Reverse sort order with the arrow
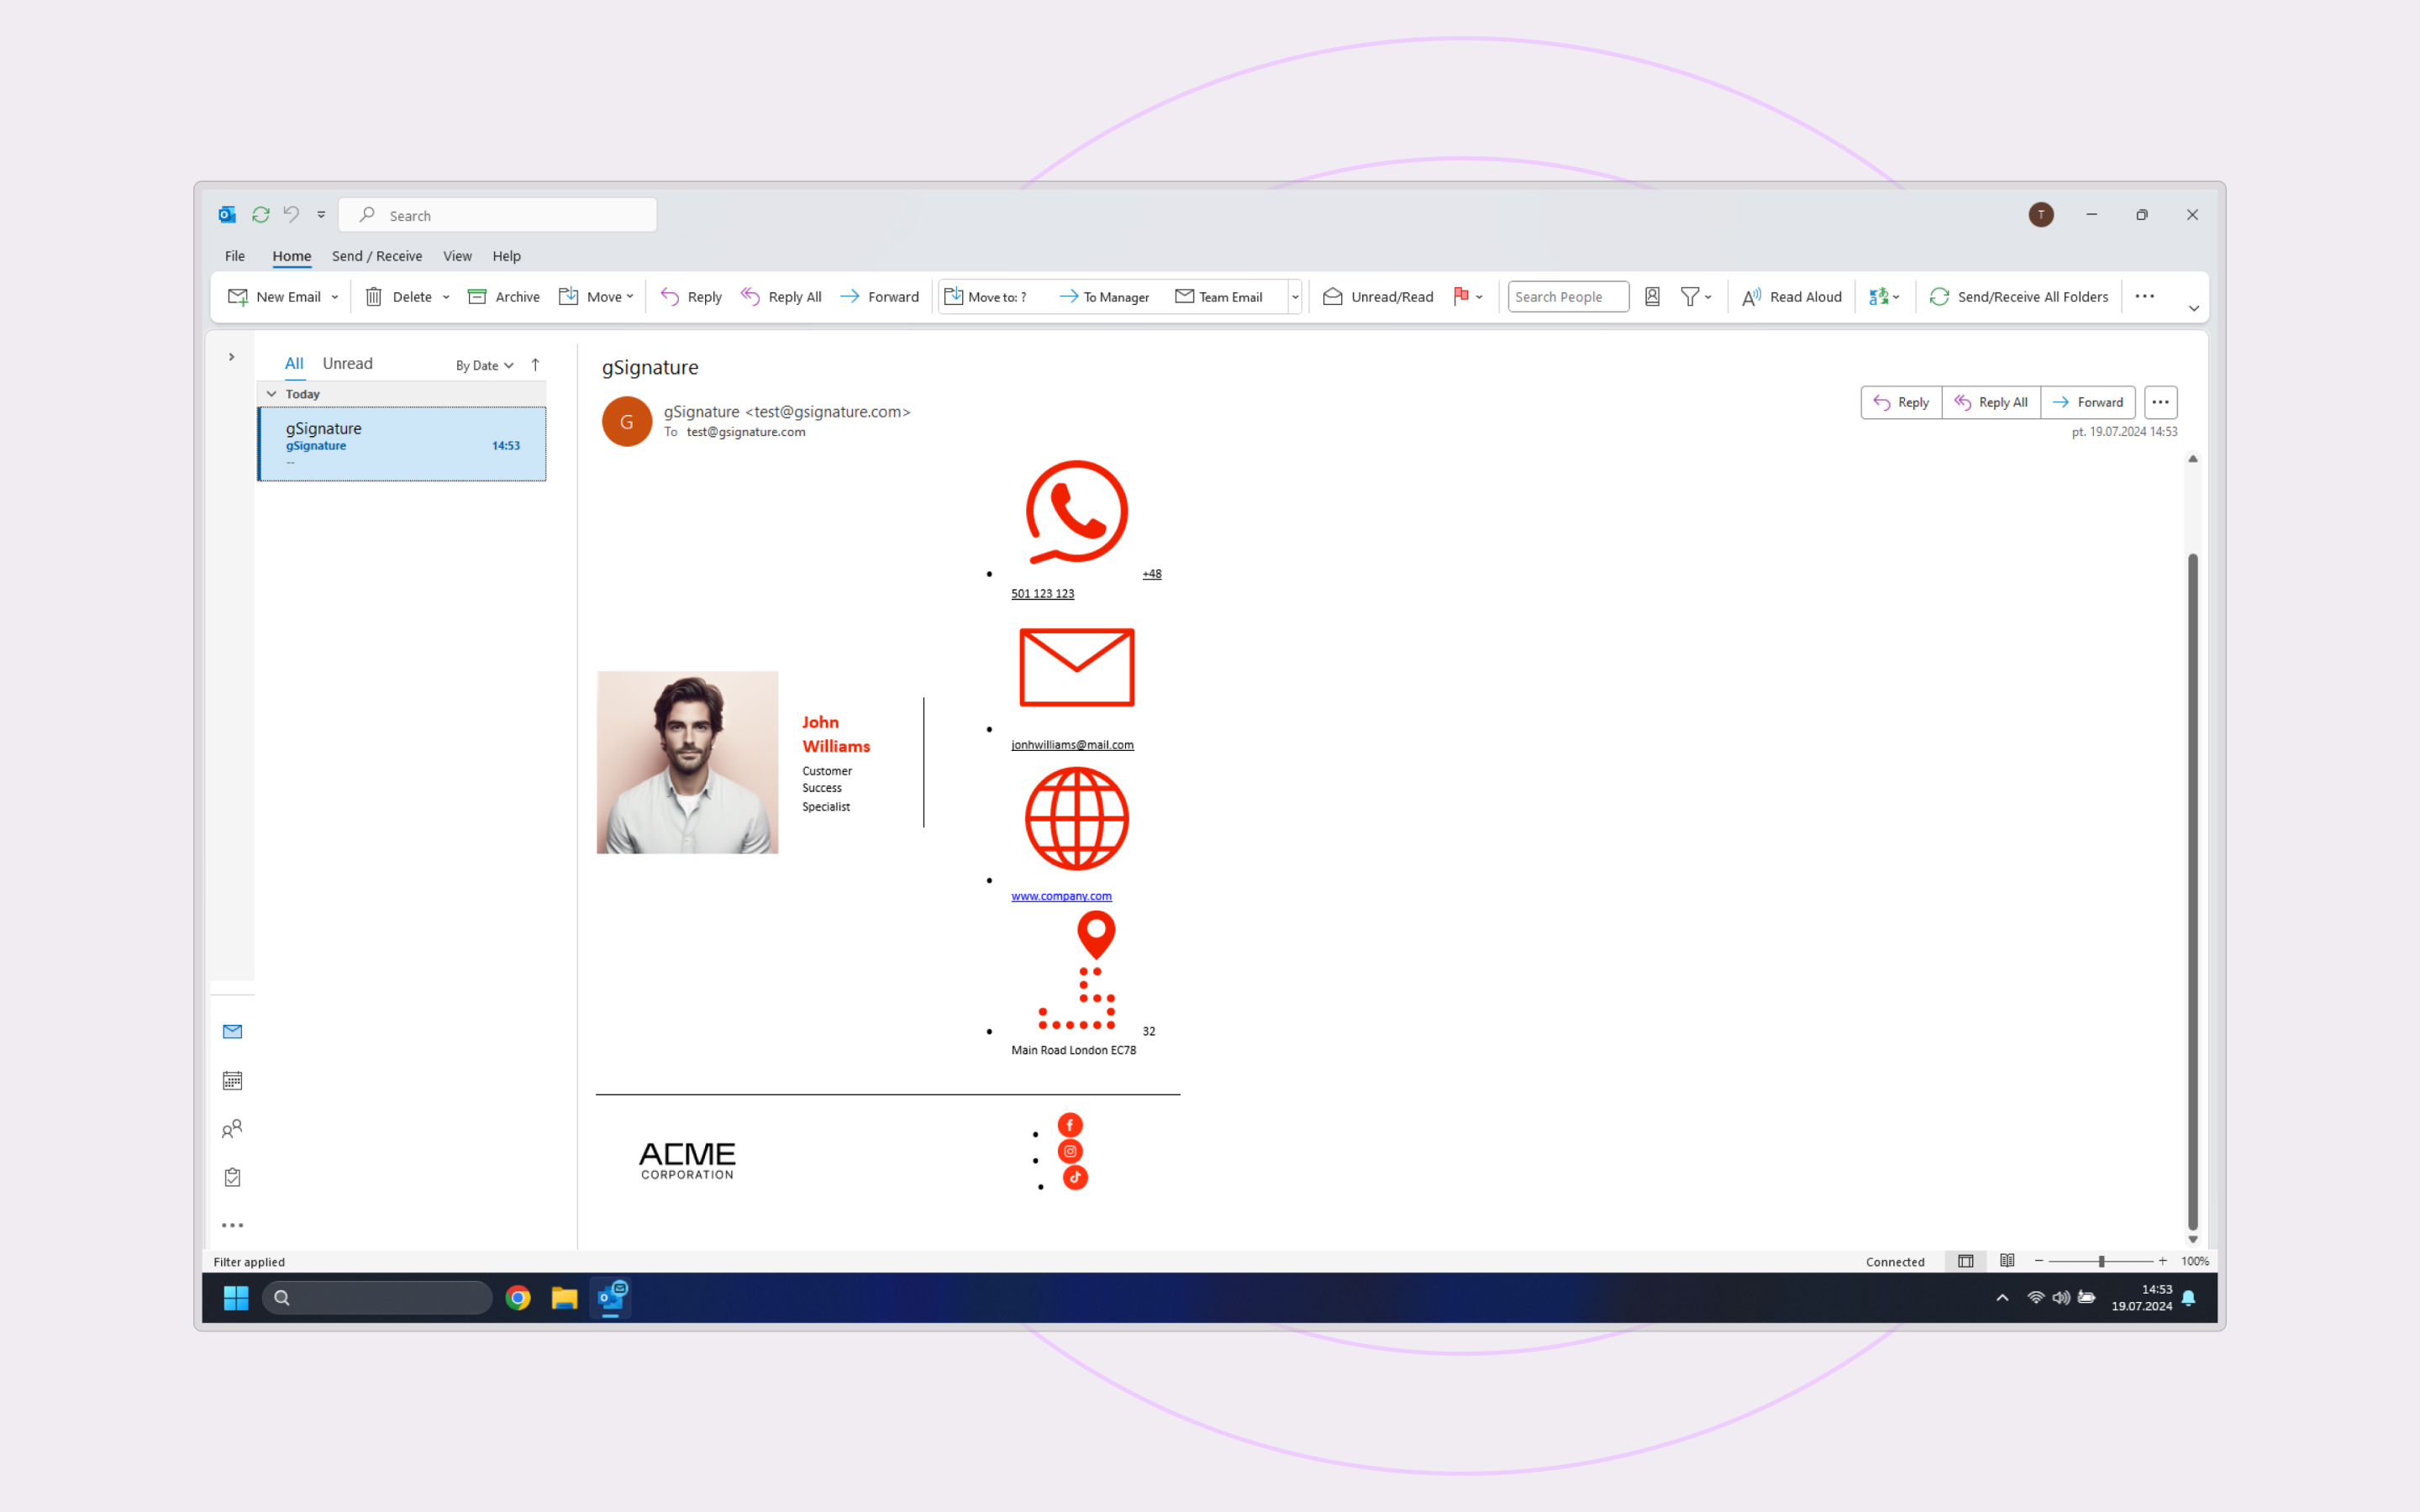 pos(535,365)
